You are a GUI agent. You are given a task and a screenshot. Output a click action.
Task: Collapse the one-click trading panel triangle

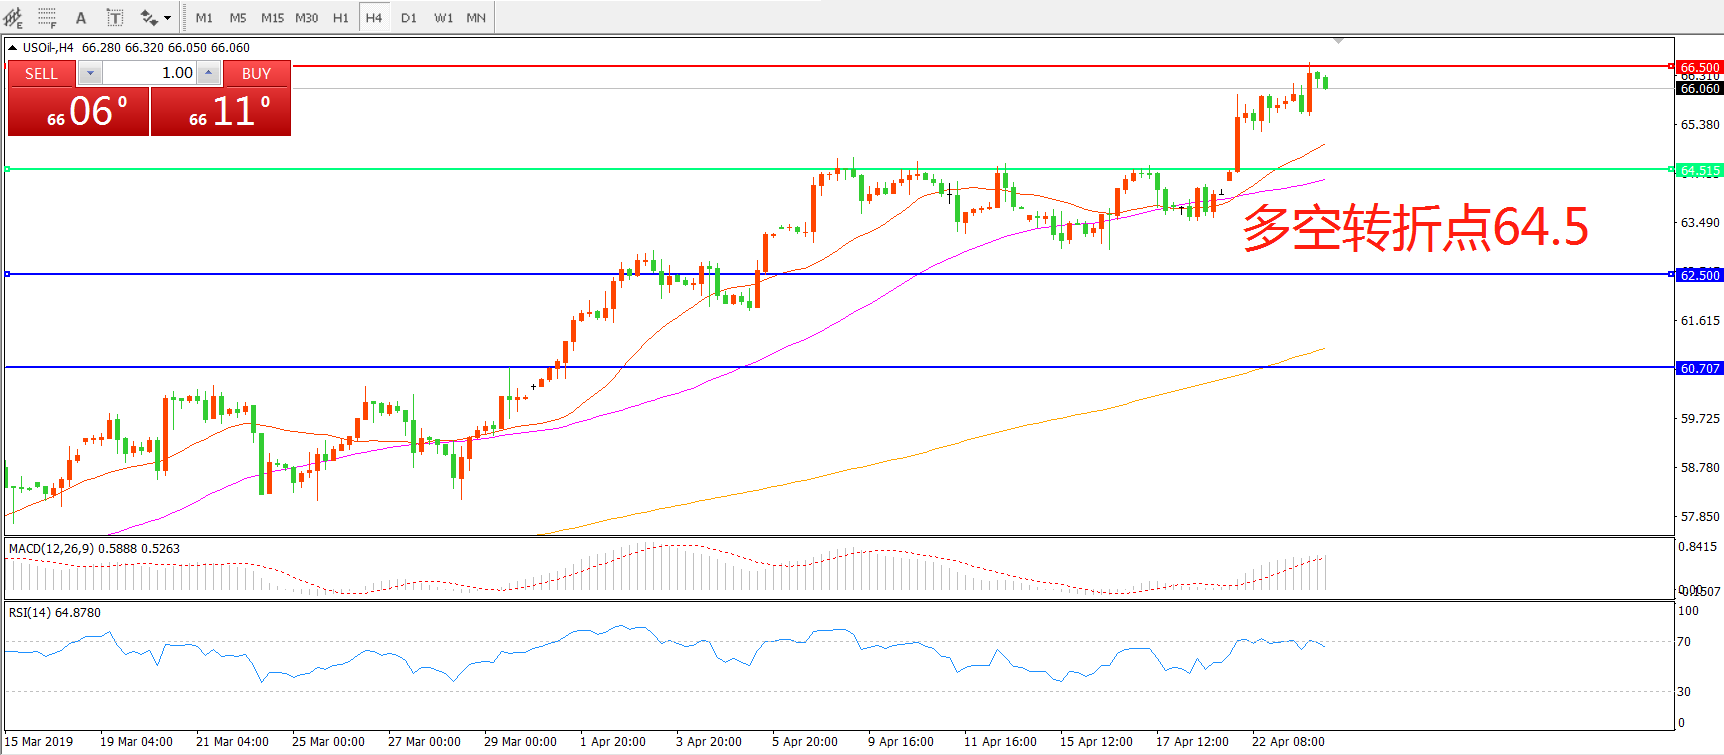(x=12, y=47)
